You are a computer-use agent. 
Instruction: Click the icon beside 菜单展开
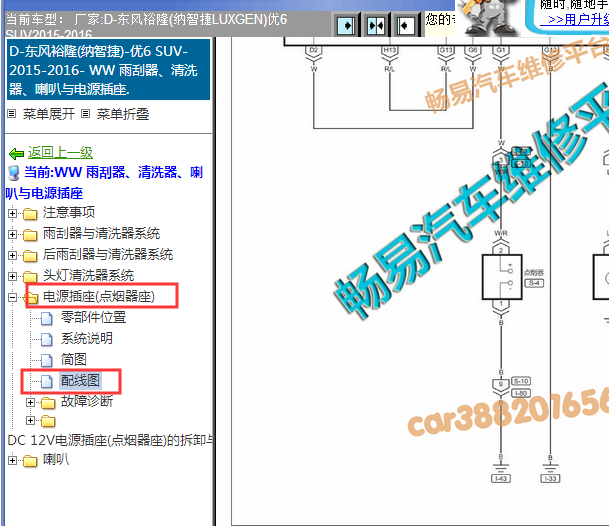[x=12, y=114]
